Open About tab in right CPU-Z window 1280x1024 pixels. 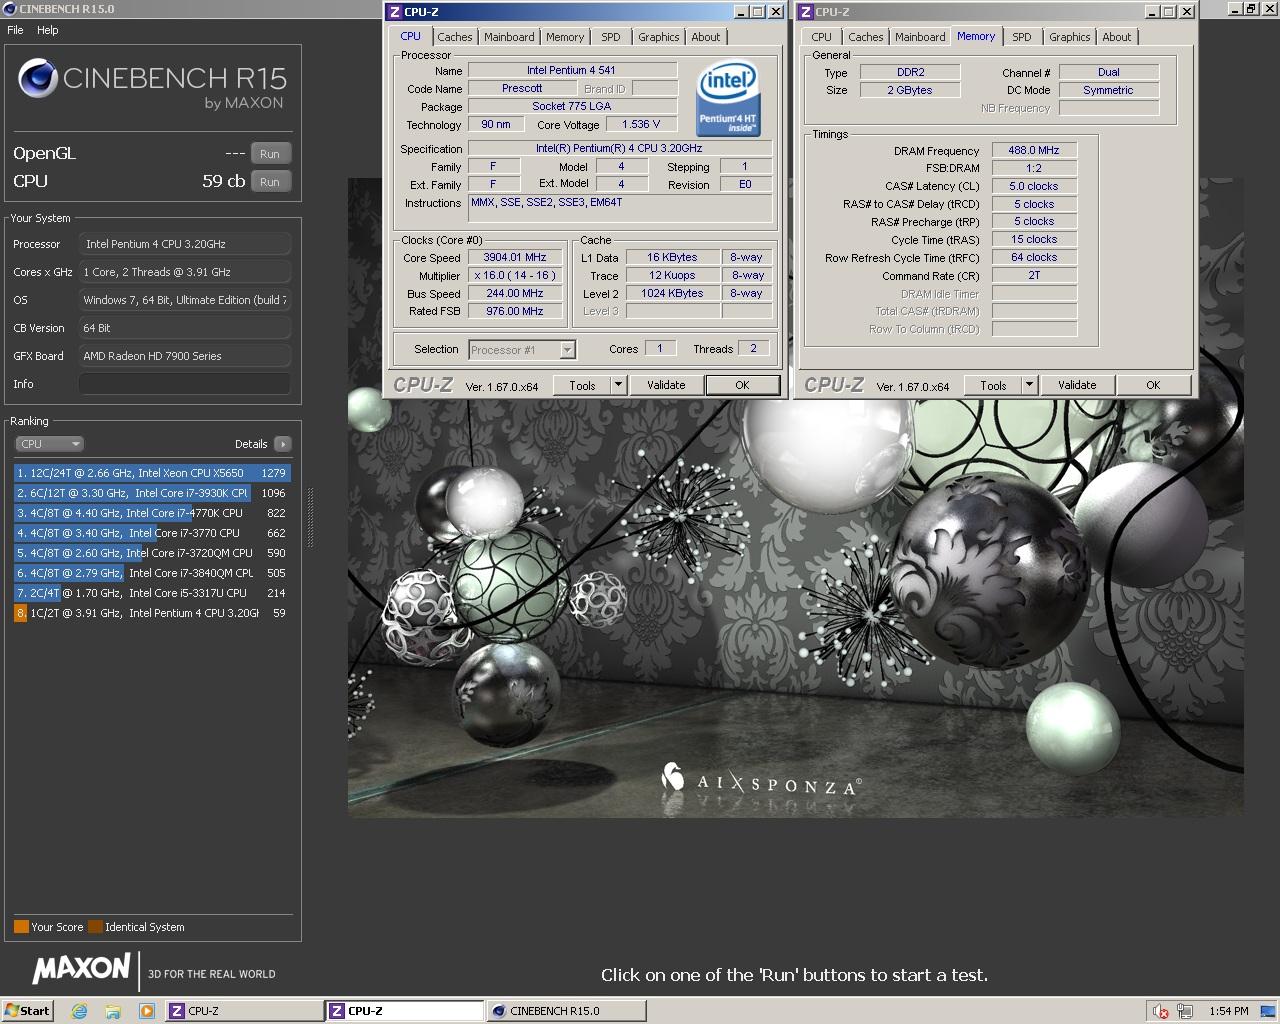point(1117,37)
